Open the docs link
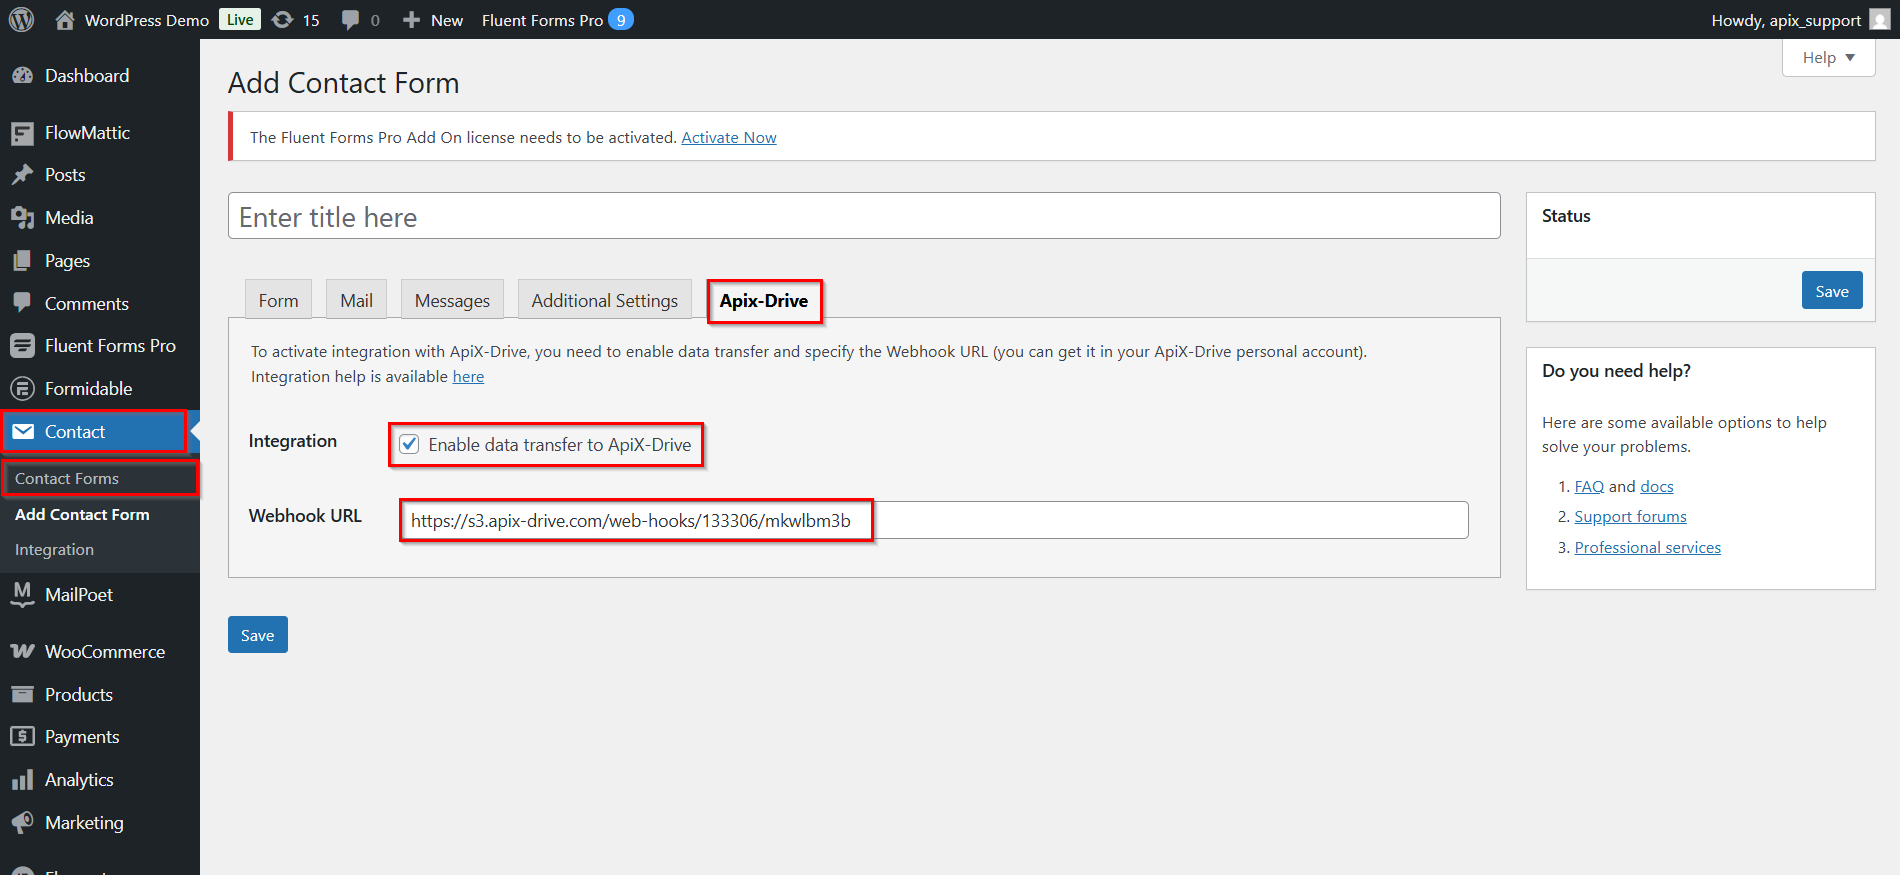Image resolution: width=1900 pixels, height=875 pixels. tap(1657, 487)
